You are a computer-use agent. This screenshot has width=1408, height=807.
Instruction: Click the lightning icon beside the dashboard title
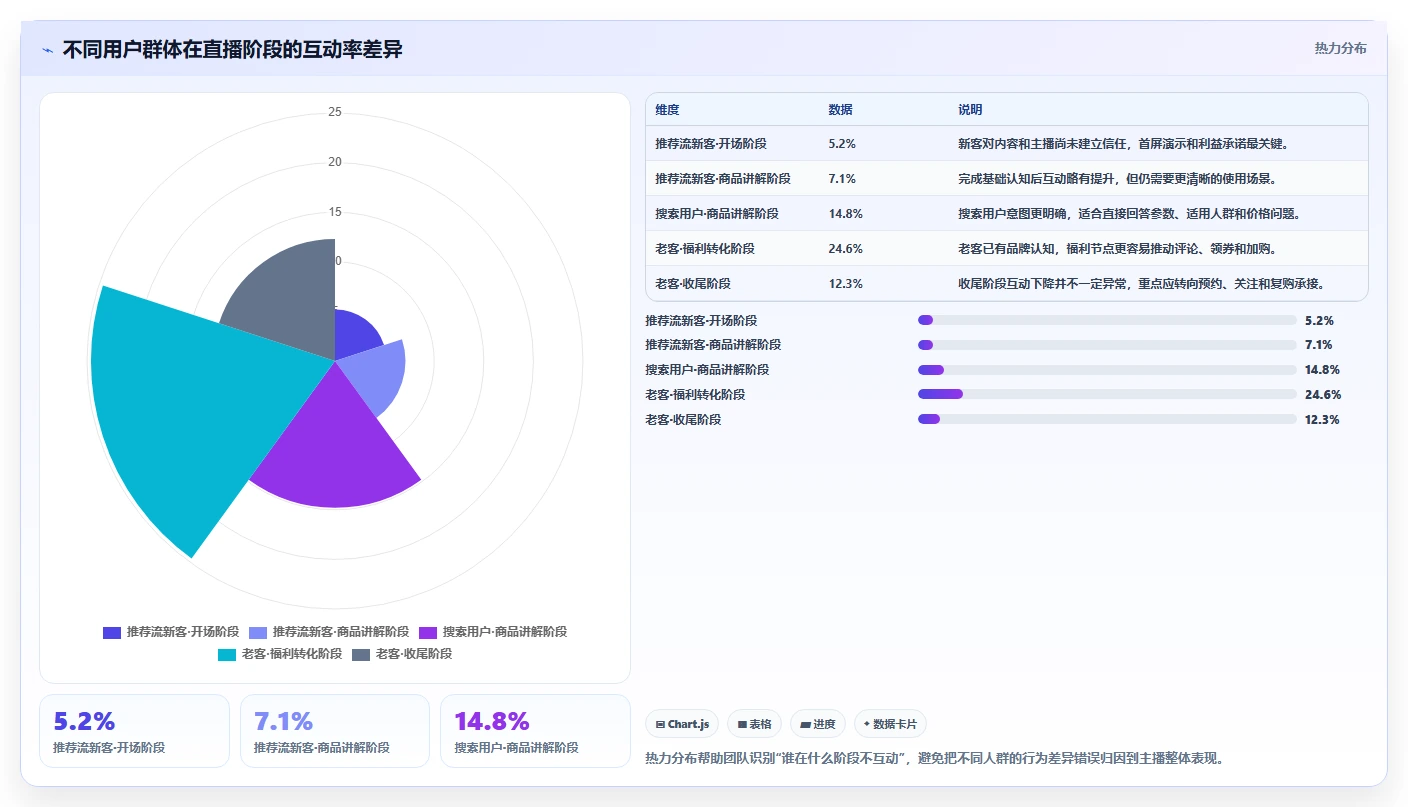tap(48, 50)
